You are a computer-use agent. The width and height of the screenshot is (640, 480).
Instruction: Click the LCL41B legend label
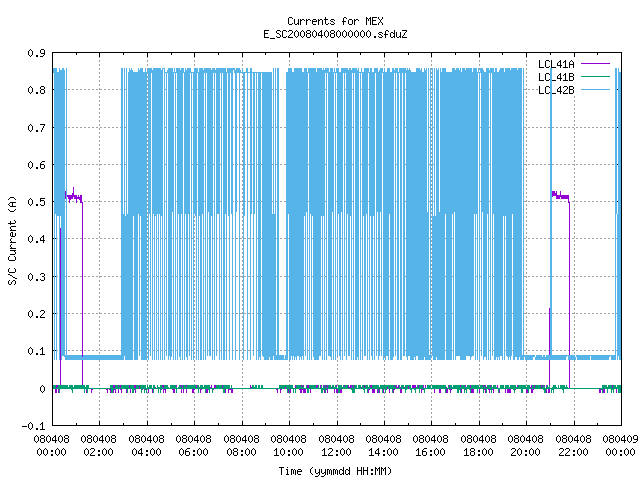[x=556, y=77]
